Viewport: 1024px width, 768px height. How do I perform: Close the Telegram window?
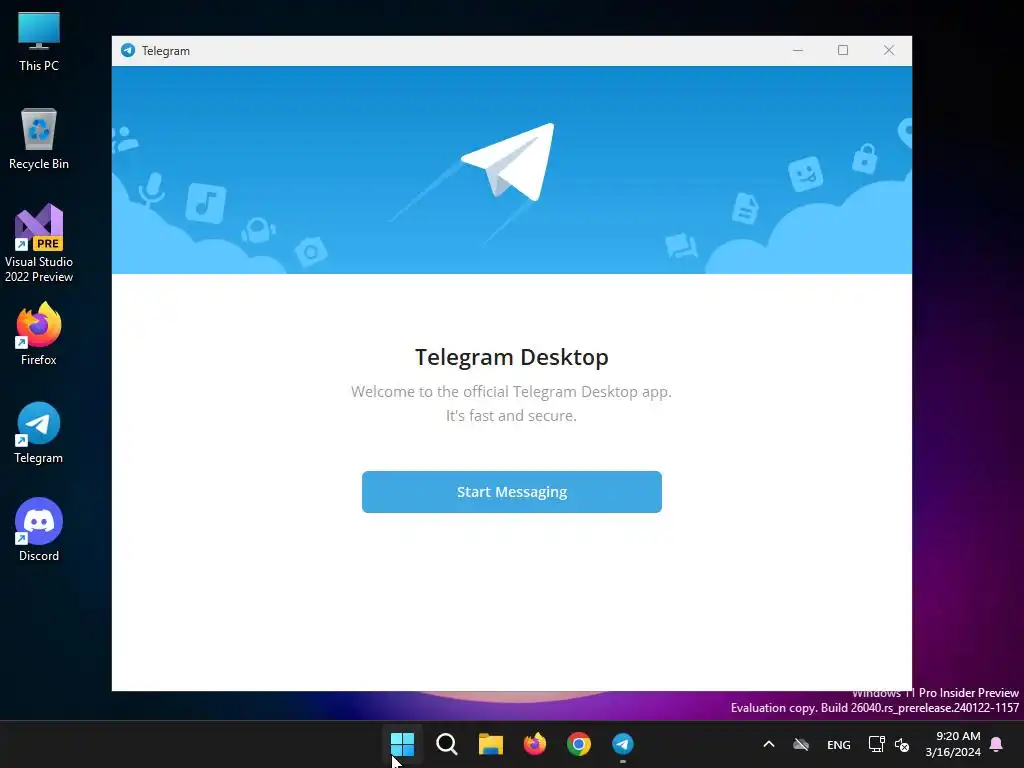pyautogui.click(x=889, y=50)
